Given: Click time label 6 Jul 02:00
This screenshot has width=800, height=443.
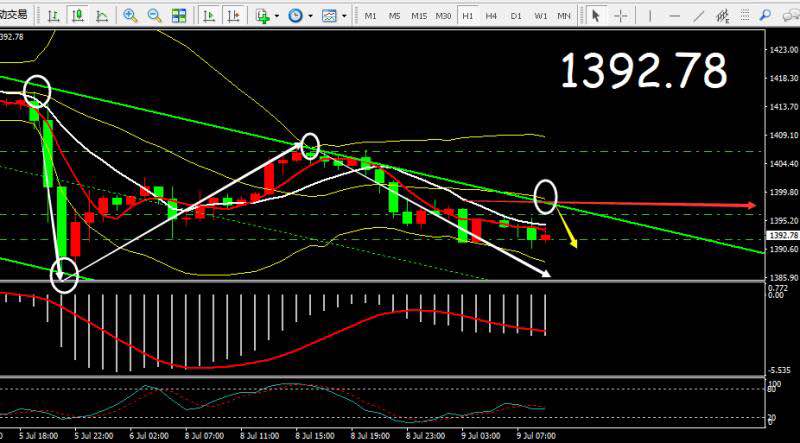Looking at the screenshot, I should coord(149,436).
